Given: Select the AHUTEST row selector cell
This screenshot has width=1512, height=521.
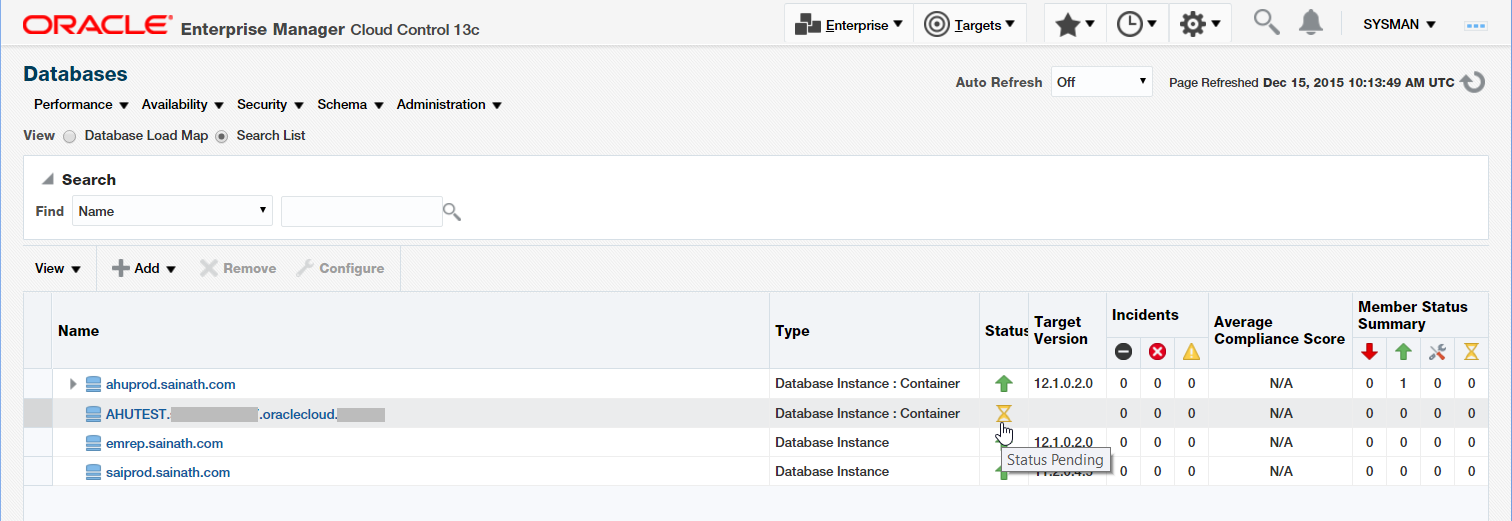Looking at the screenshot, I should [38, 414].
